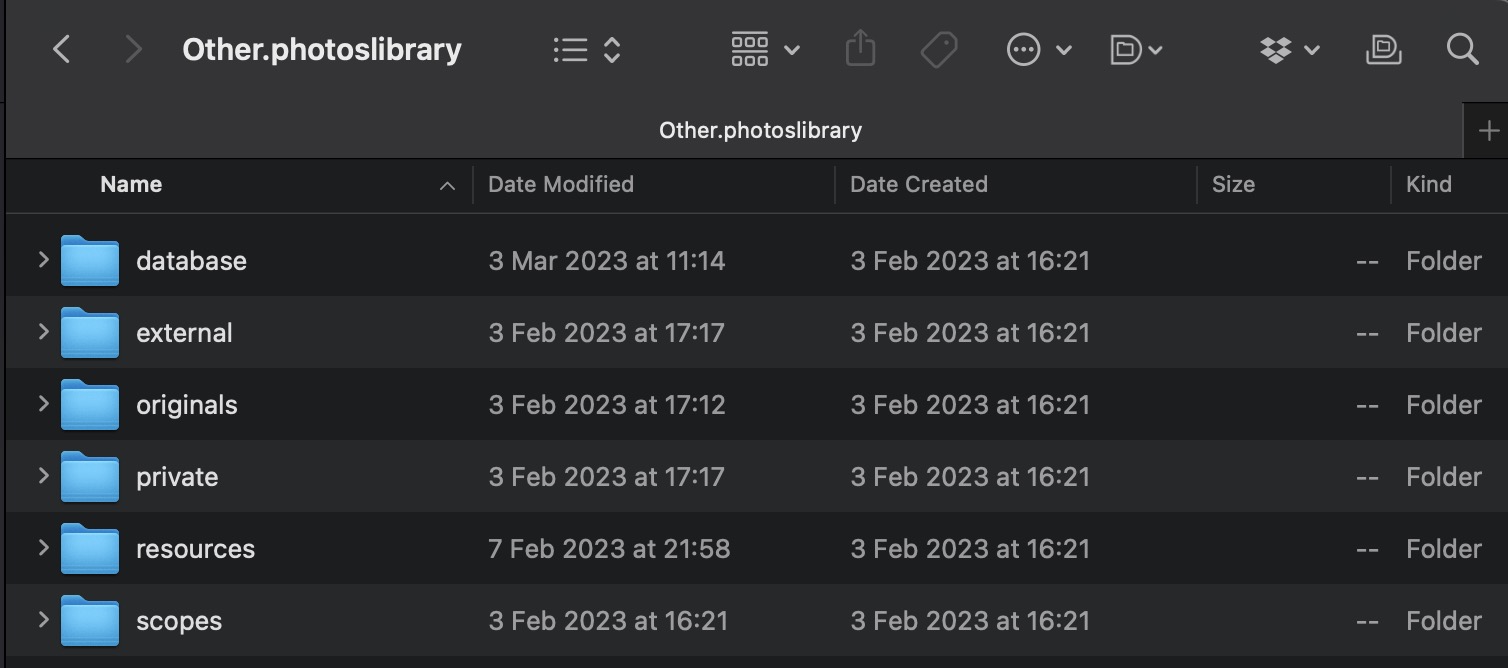The image size is (1508, 668).
Task: Expand the originals folder disclosure arrow
Action: 43,404
